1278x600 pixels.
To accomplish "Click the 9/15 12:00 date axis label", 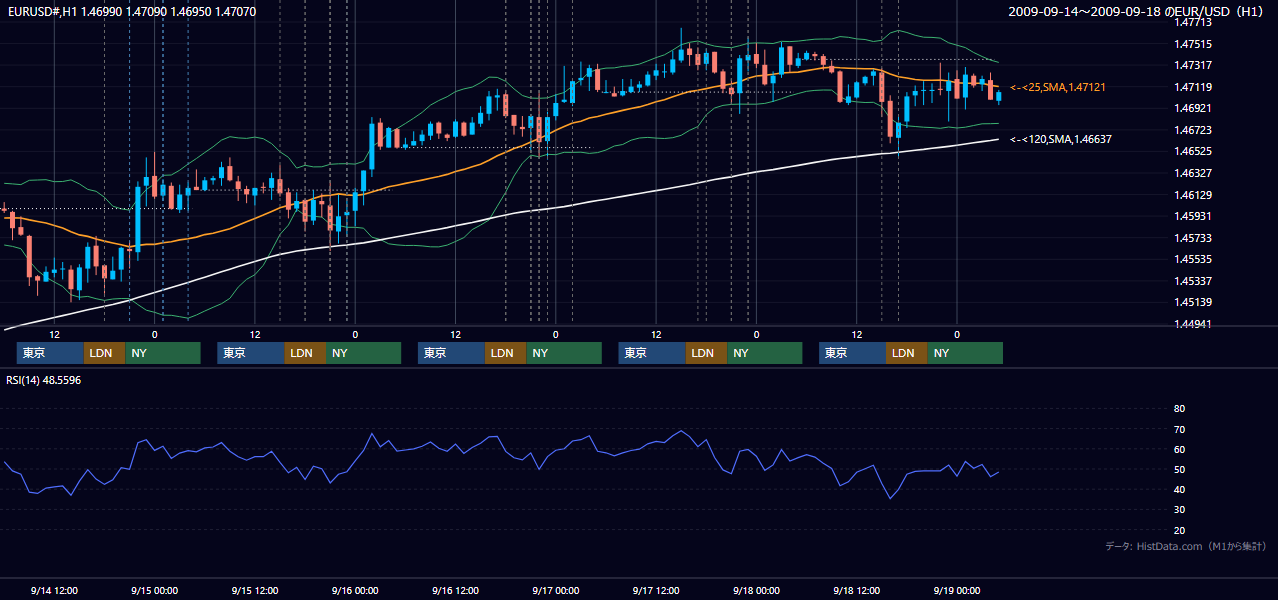I will pos(255,591).
